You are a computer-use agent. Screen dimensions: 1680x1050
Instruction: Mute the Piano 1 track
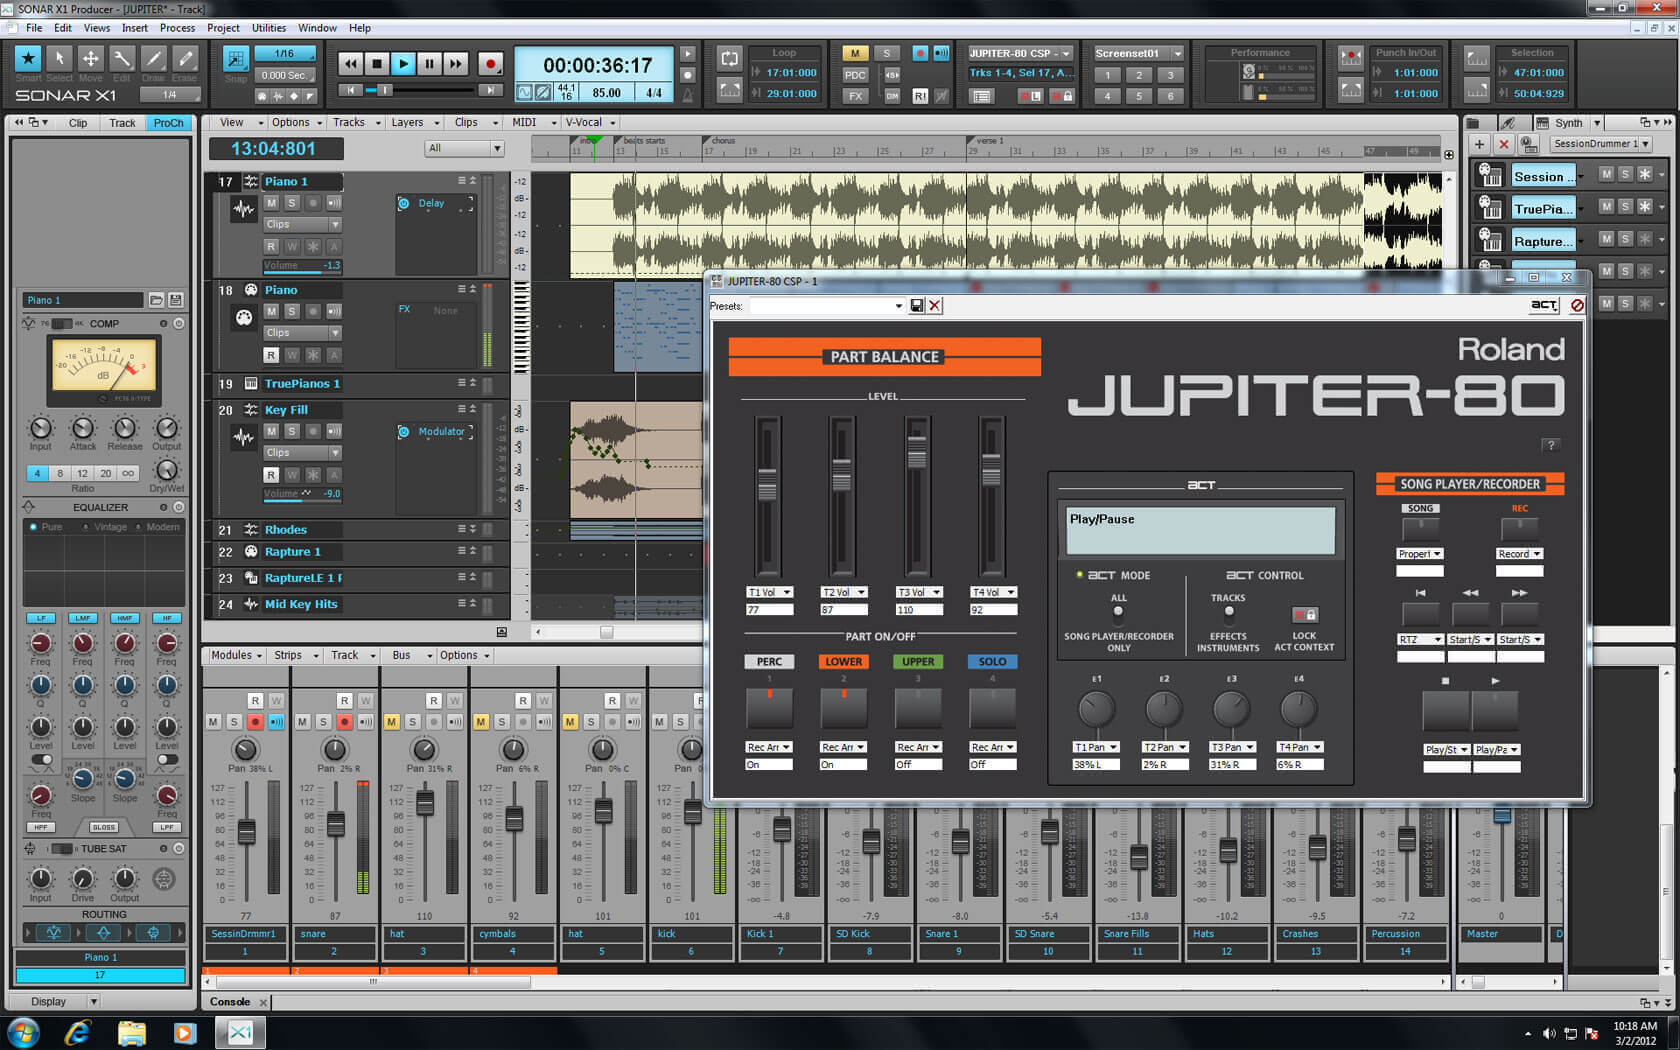tap(271, 203)
